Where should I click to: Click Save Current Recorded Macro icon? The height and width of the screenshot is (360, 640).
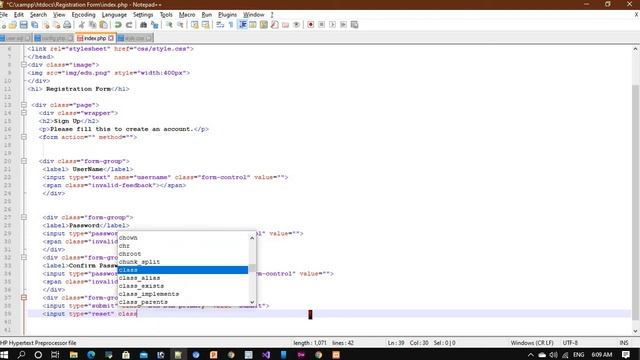pyautogui.click(x=354, y=25)
